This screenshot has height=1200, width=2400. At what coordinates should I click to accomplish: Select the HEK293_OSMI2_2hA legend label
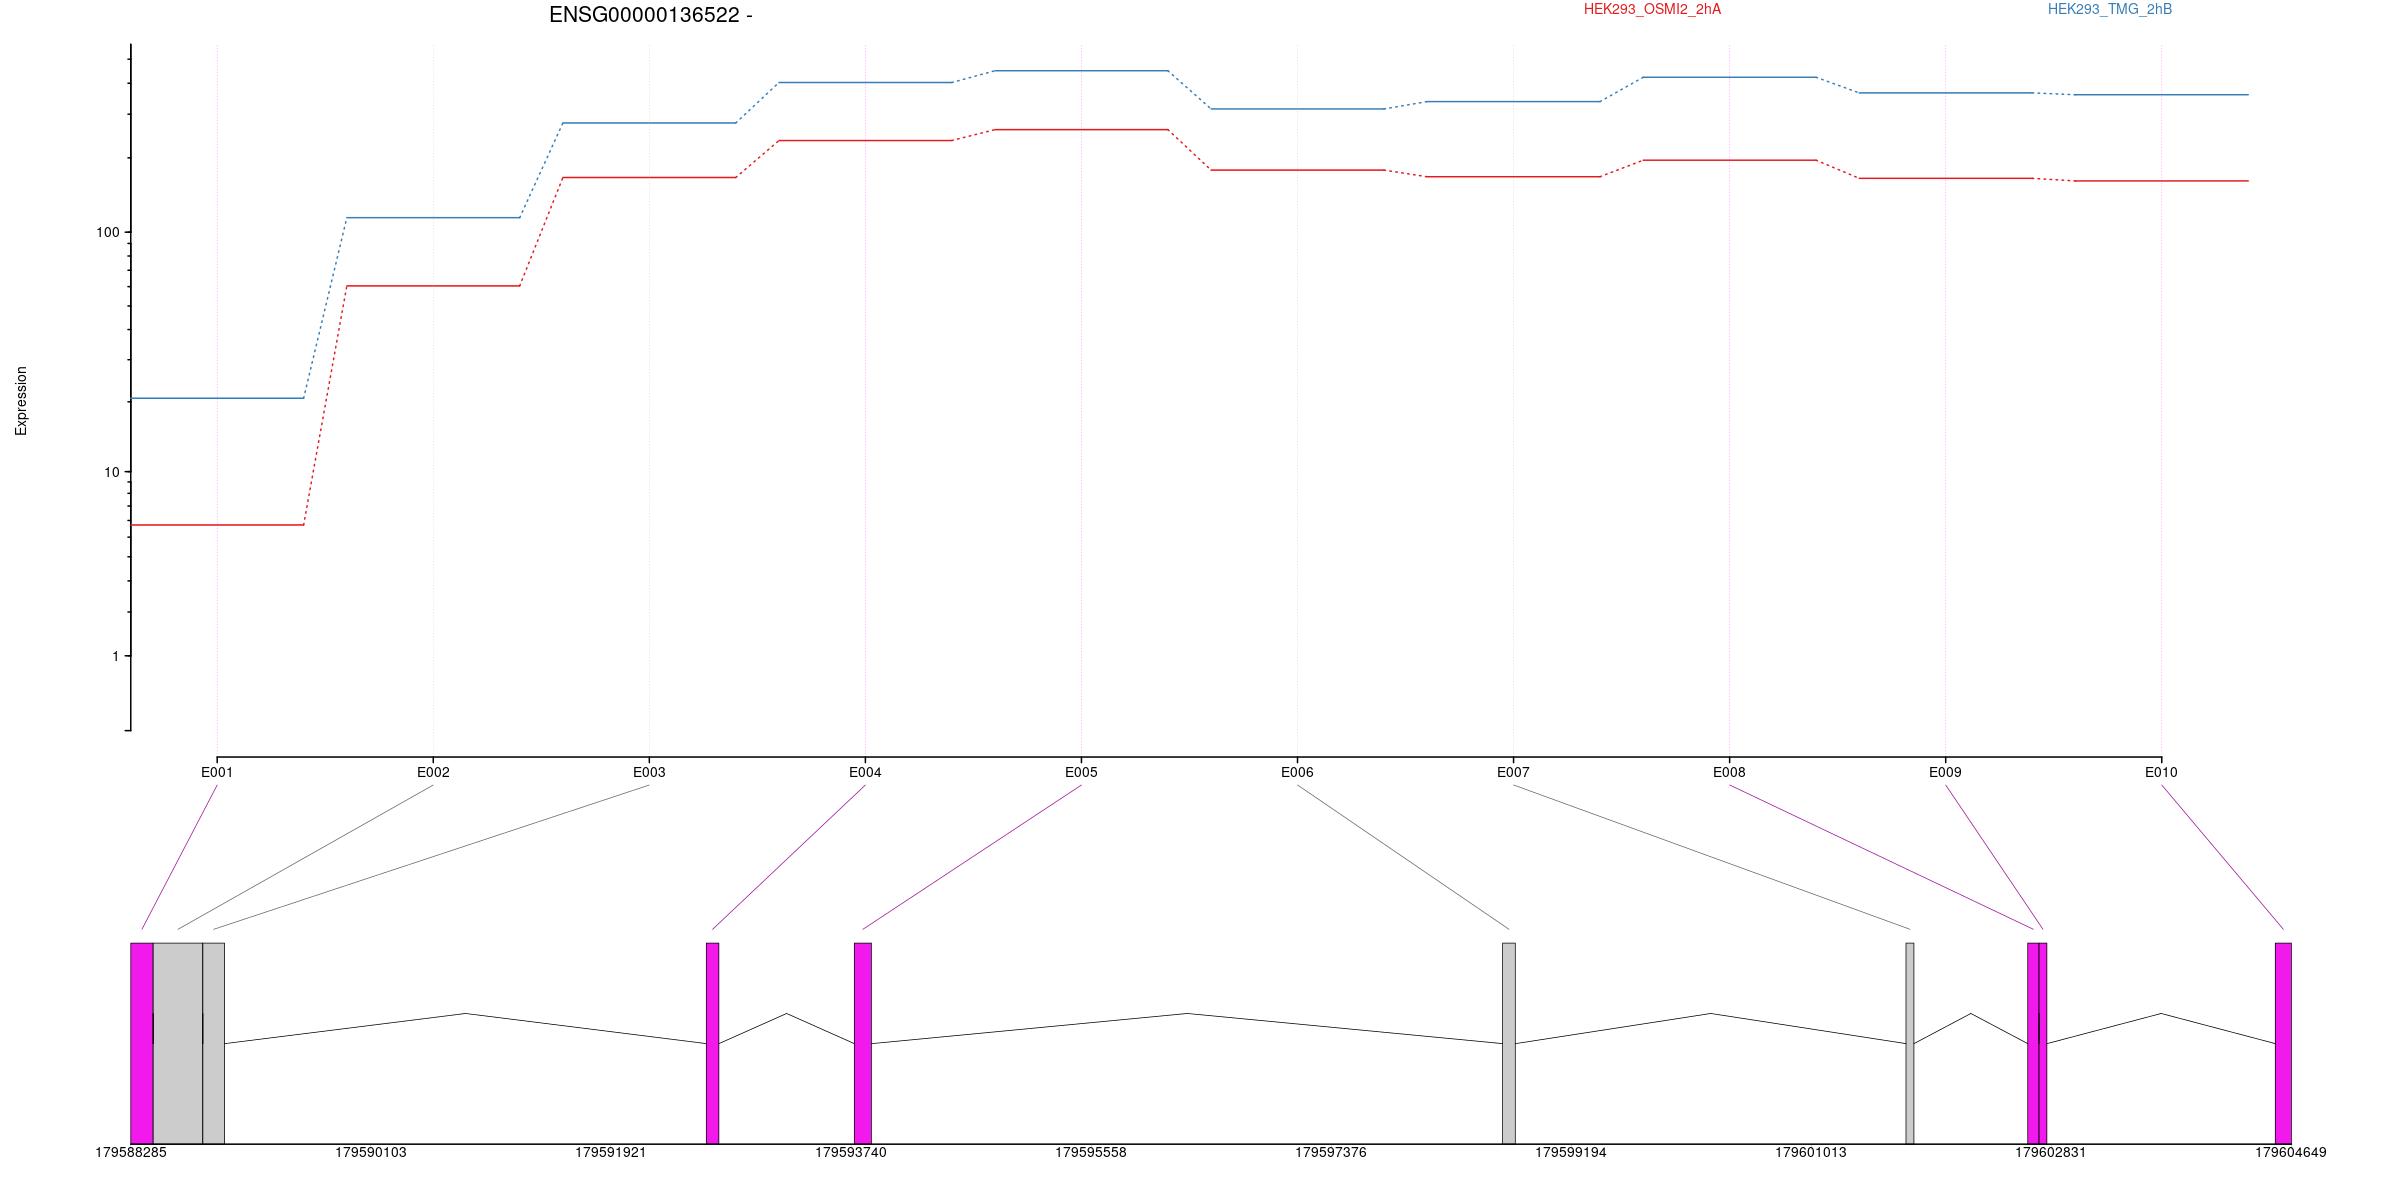[1652, 10]
